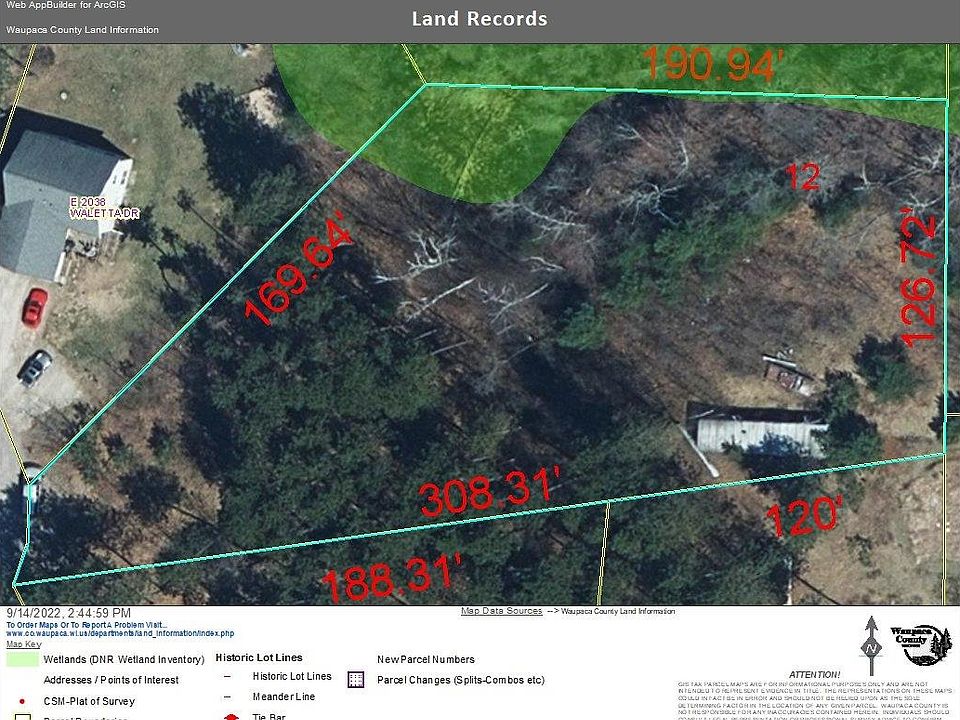Click the Parcel Changes legend symbol
This screenshot has width=960, height=720.
click(x=354, y=680)
